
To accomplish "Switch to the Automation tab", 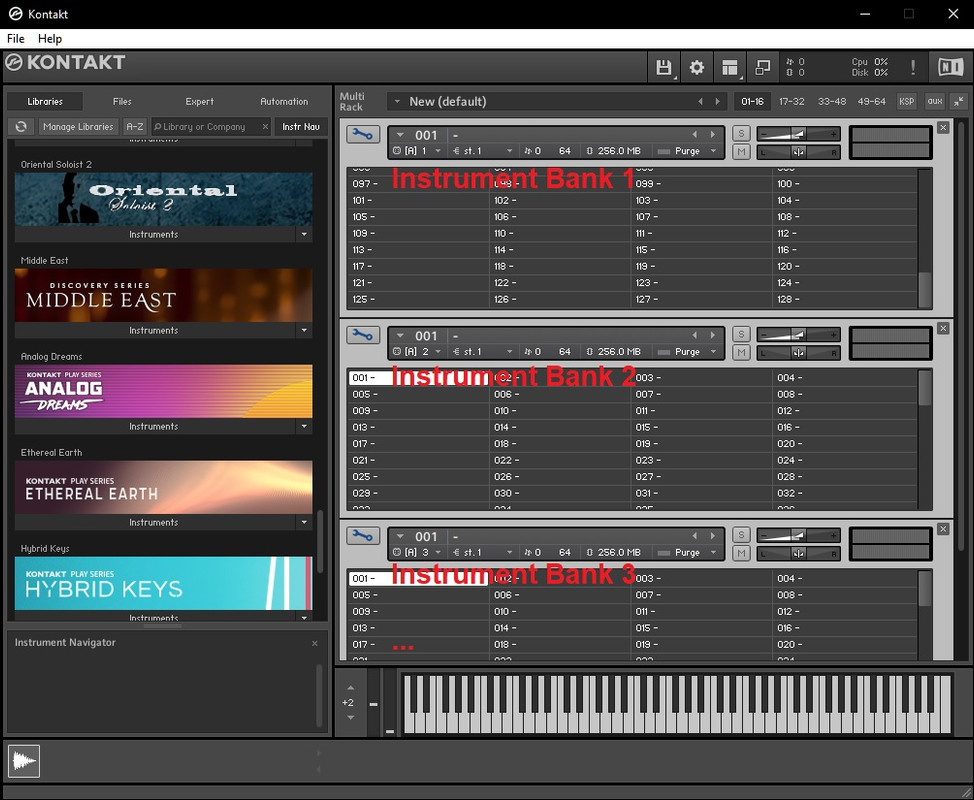I will click(x=284, y=101).
